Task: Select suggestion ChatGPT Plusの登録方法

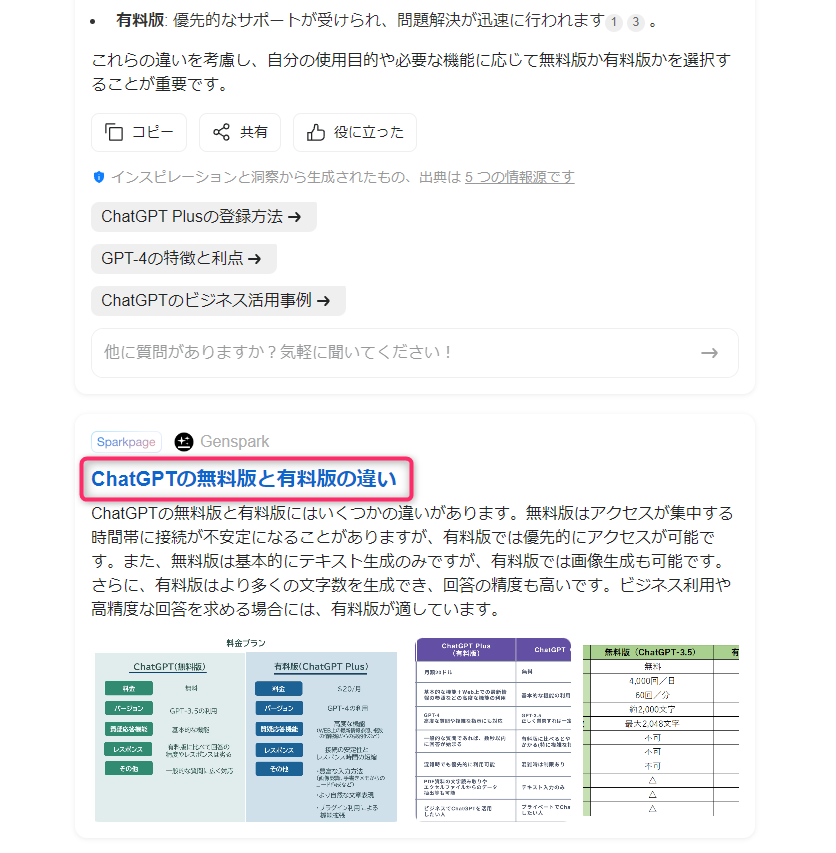Action: pos(203,217)
